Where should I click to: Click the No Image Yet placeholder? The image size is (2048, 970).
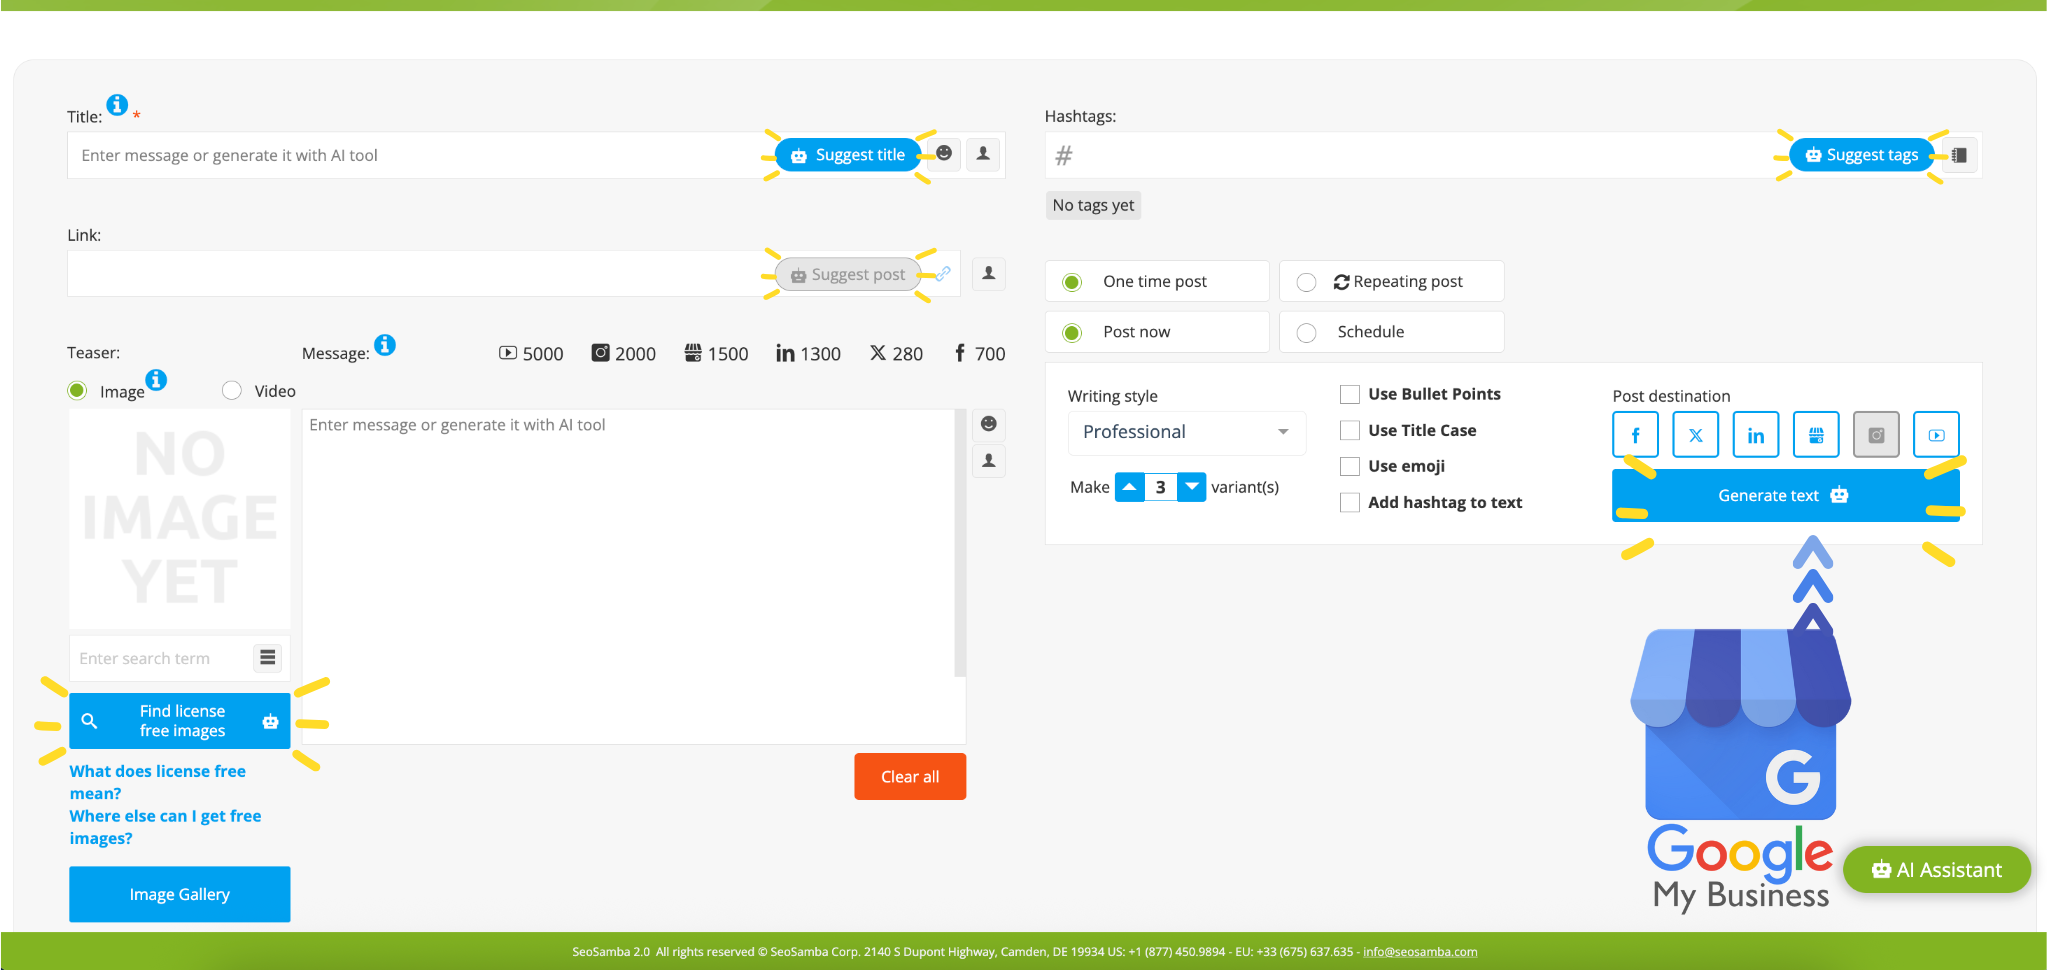tap(180, 518)
